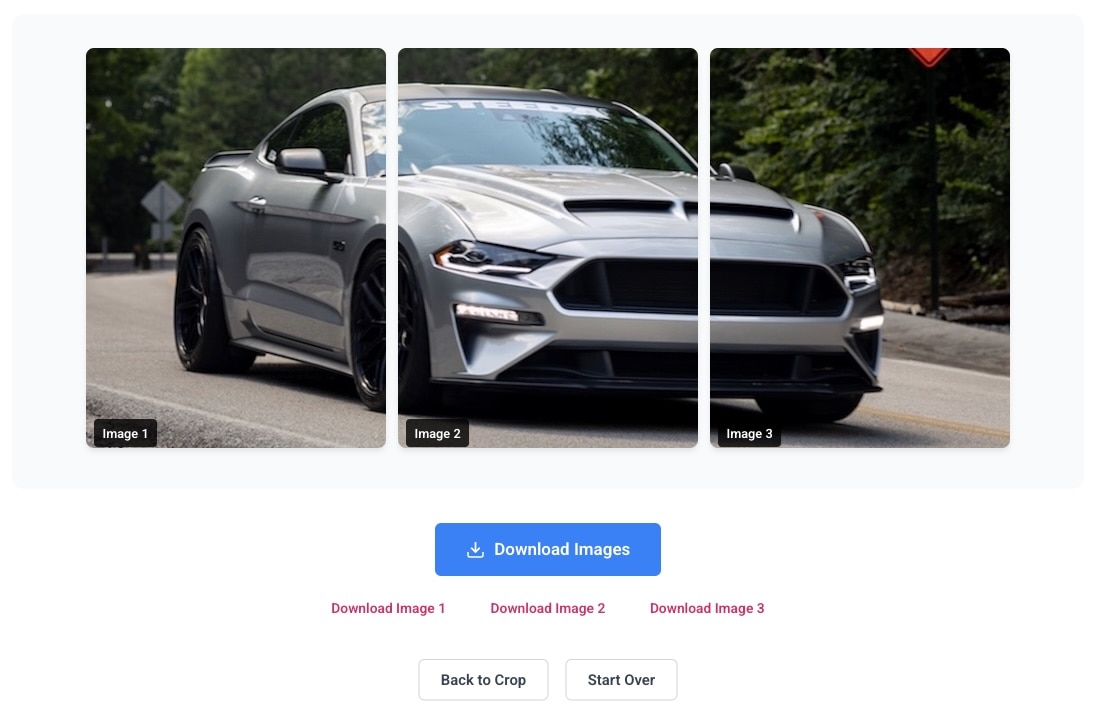Select the Image 1 split preview

pyautogui.click(x=236, y=248)
